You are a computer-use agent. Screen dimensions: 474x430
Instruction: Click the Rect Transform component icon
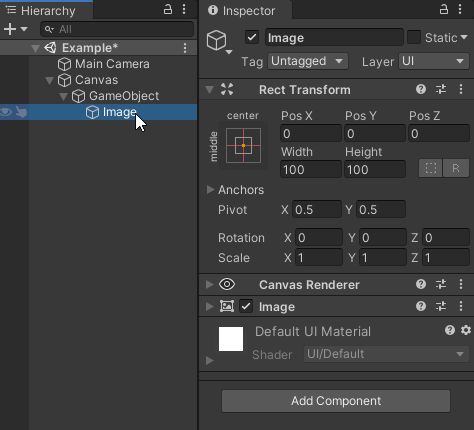click(x=227, y=89)
